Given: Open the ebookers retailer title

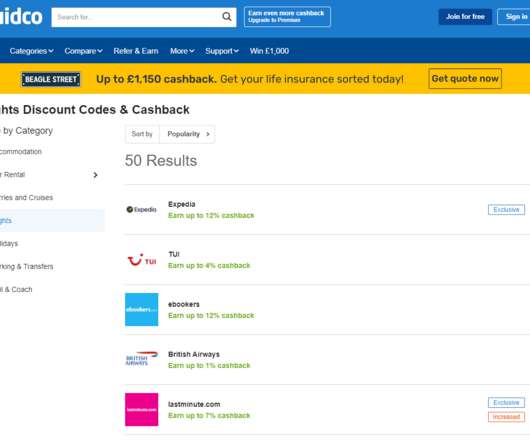Looking at the screenshot, I should 184,304.
